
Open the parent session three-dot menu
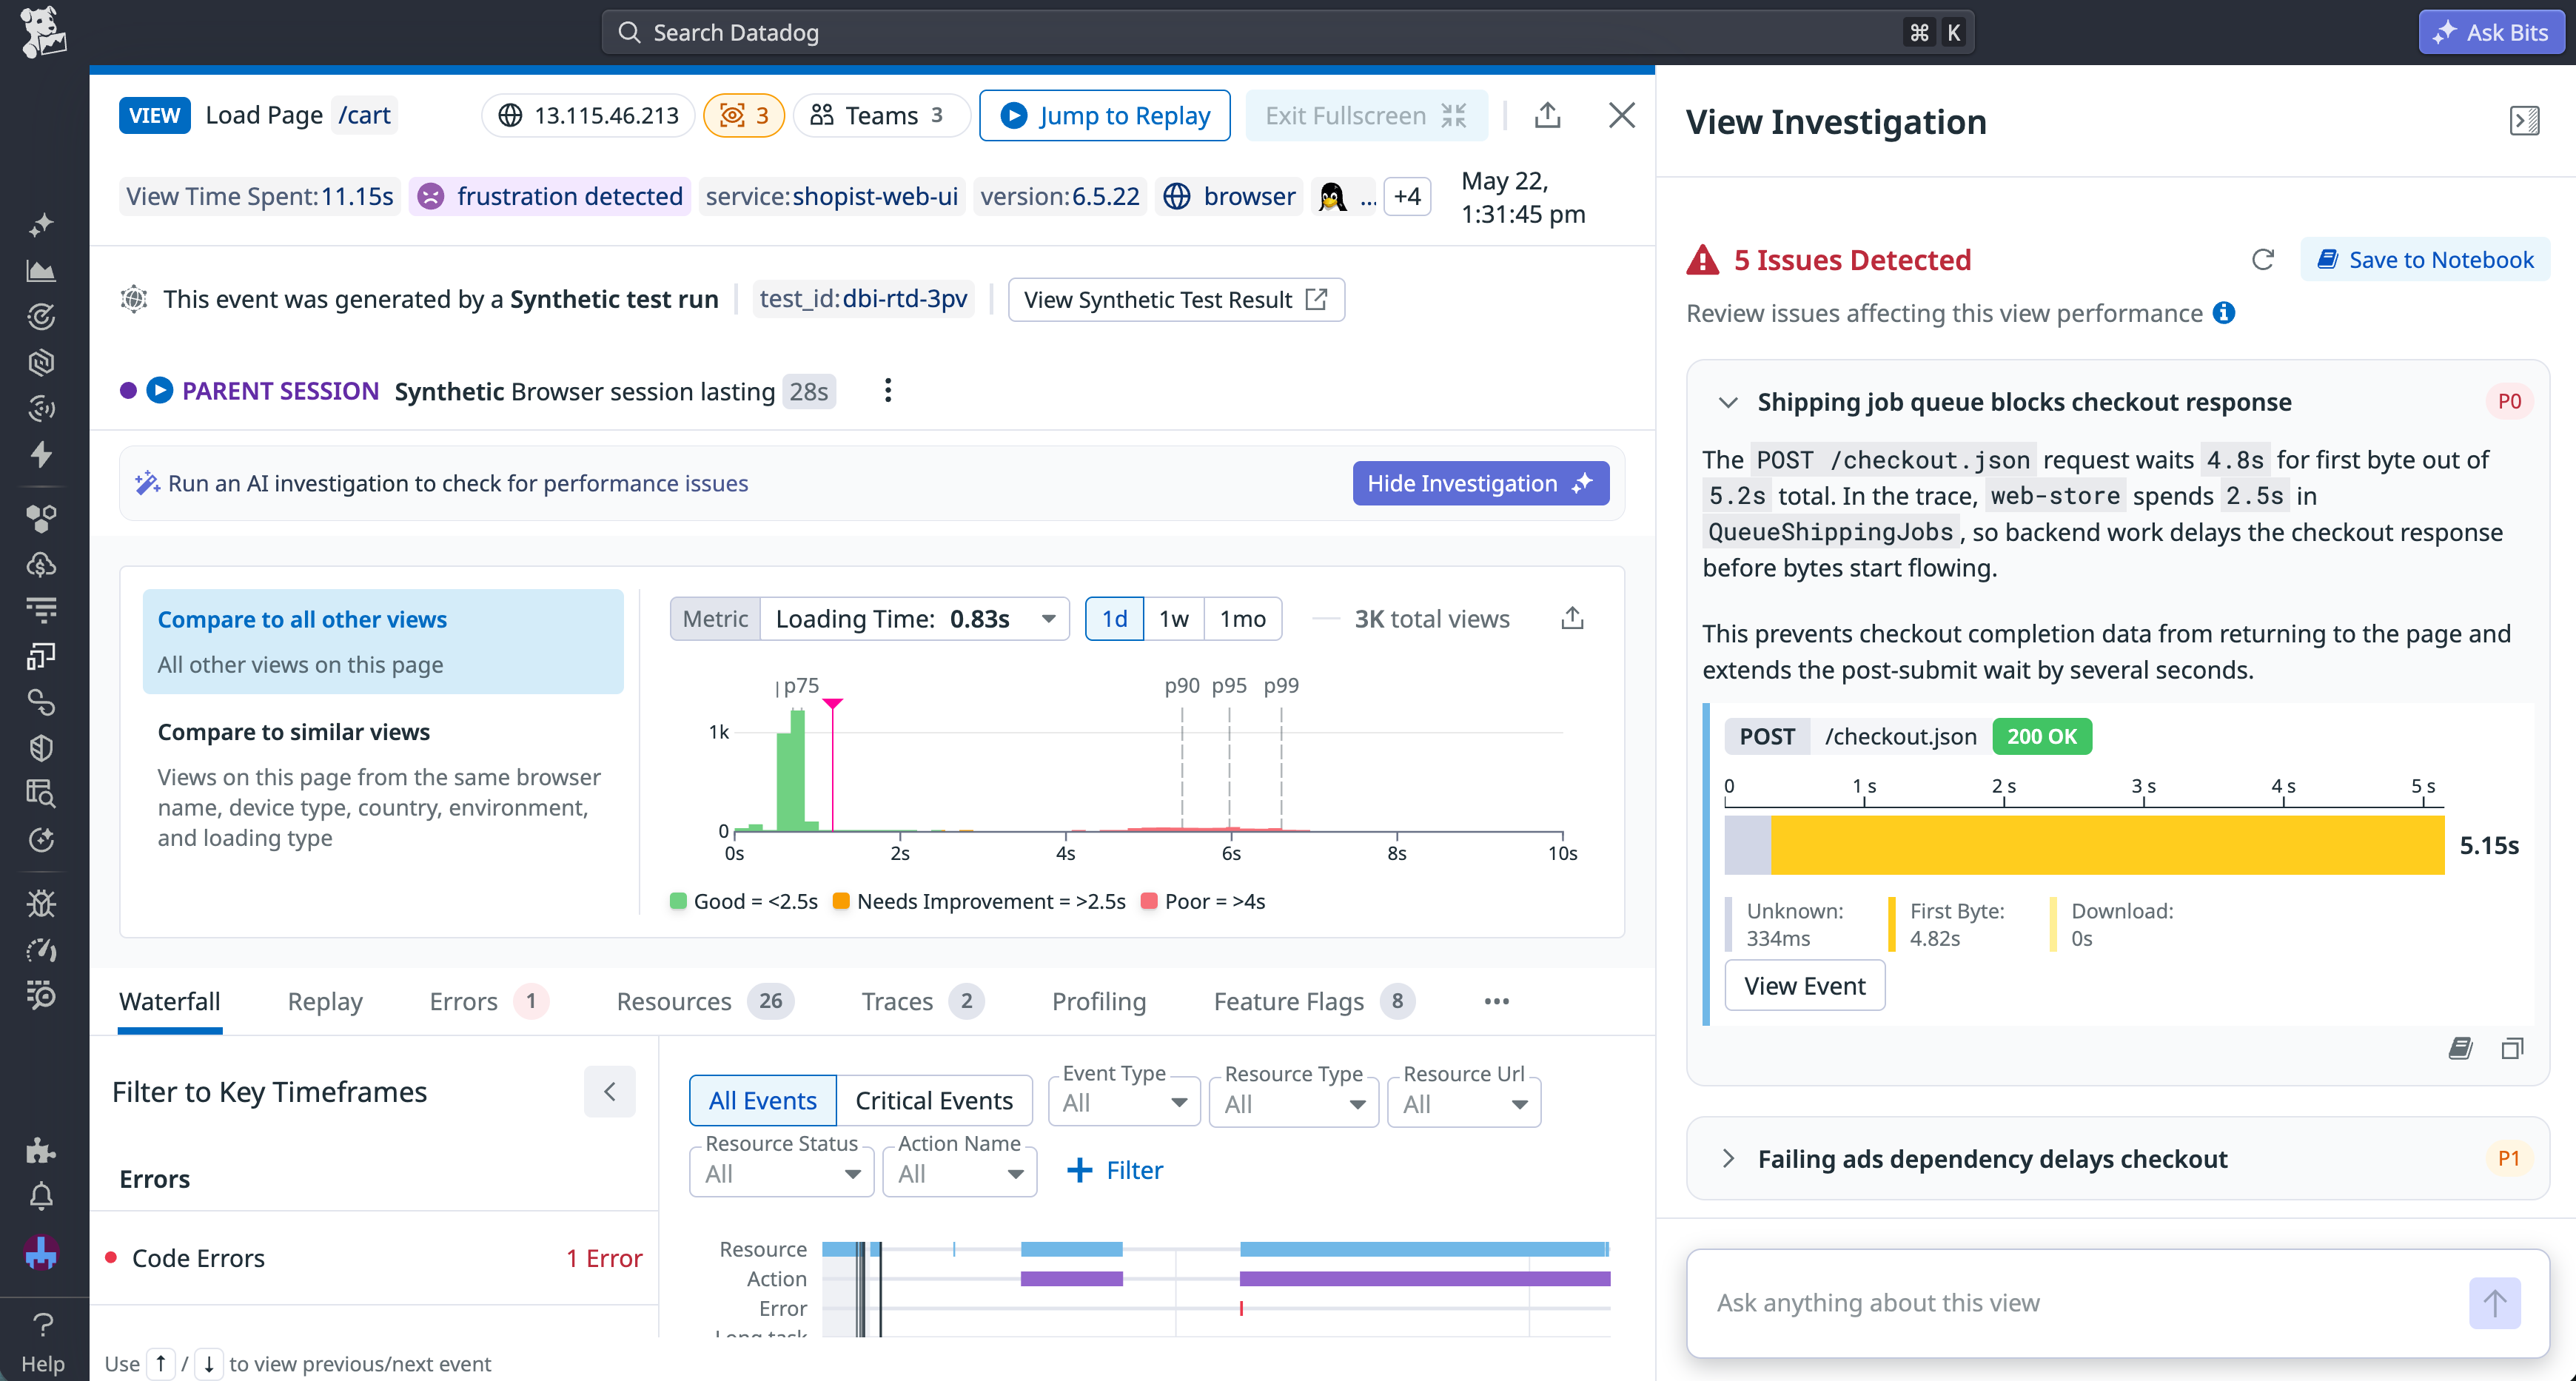click(887, 391)
